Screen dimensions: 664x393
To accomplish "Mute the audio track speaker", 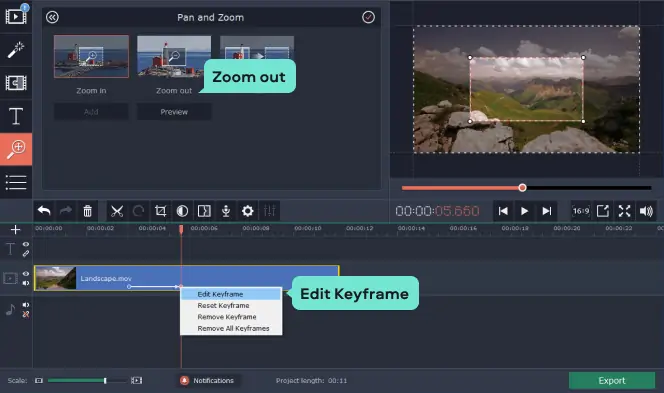I will (26, 305).
